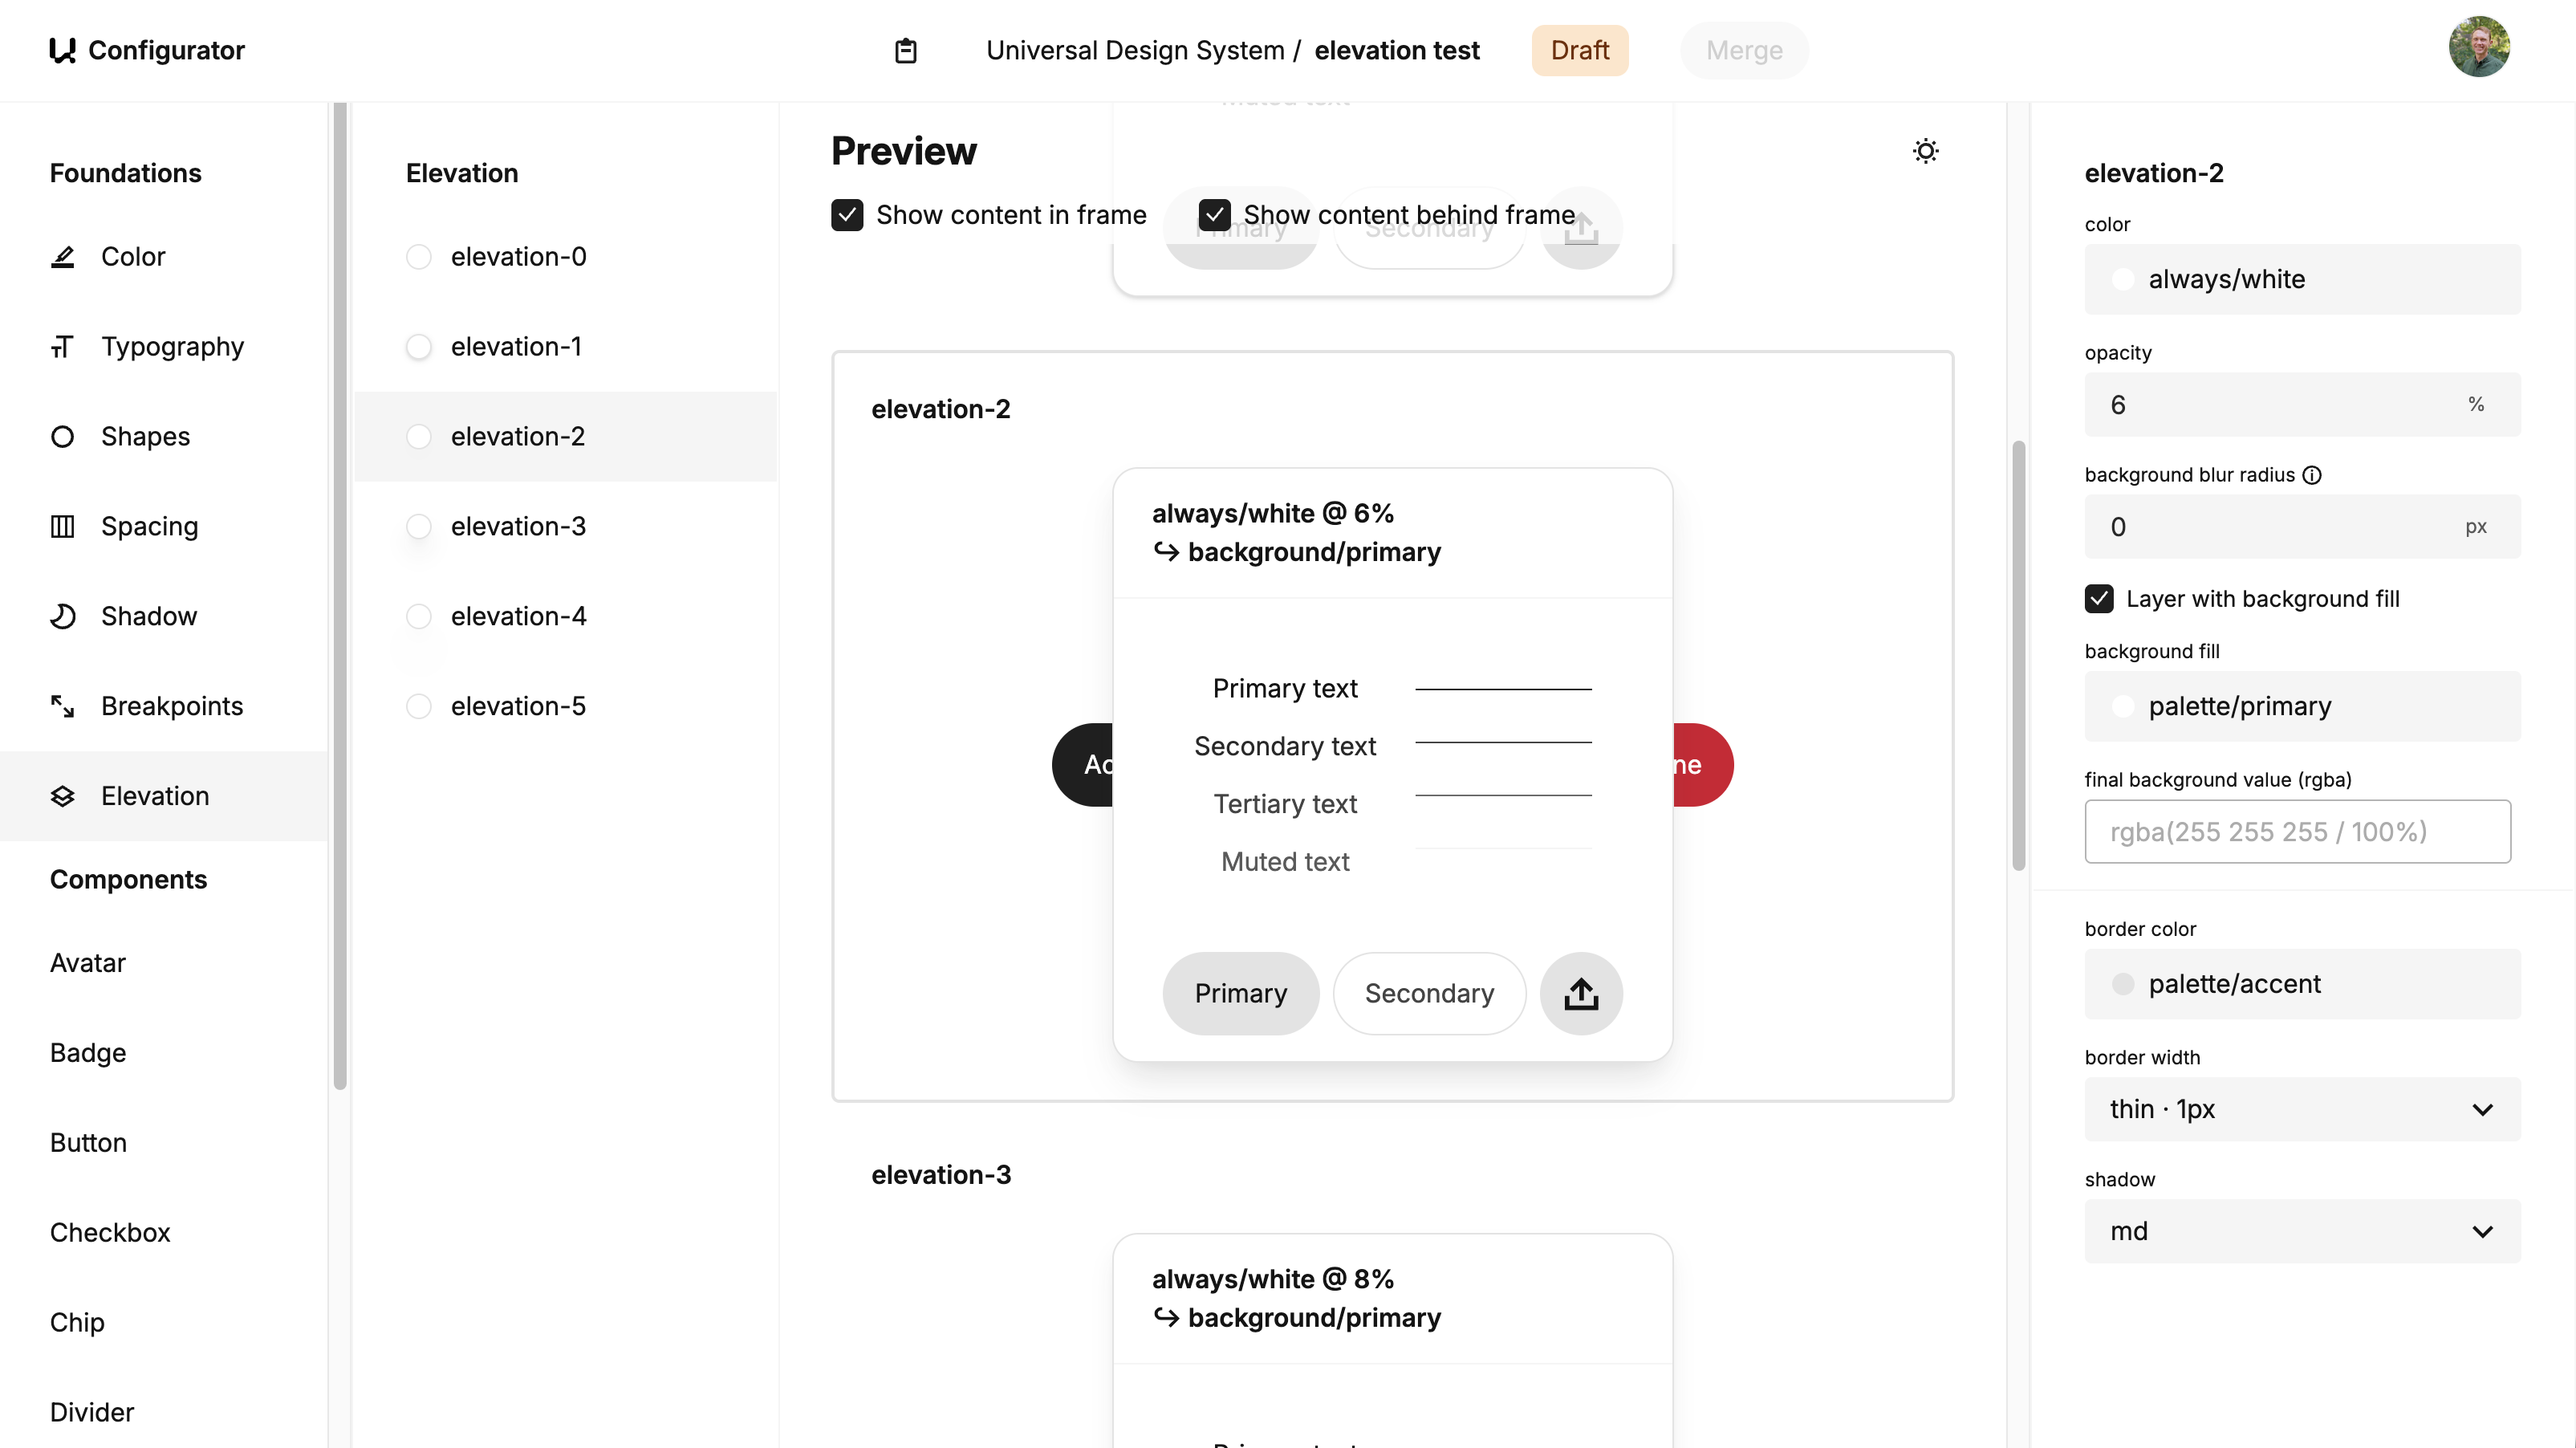Viewport: 2576px width, 1448px height.
Task: Select elevation-3 in the Elevation list
Action: pos(517,526)
